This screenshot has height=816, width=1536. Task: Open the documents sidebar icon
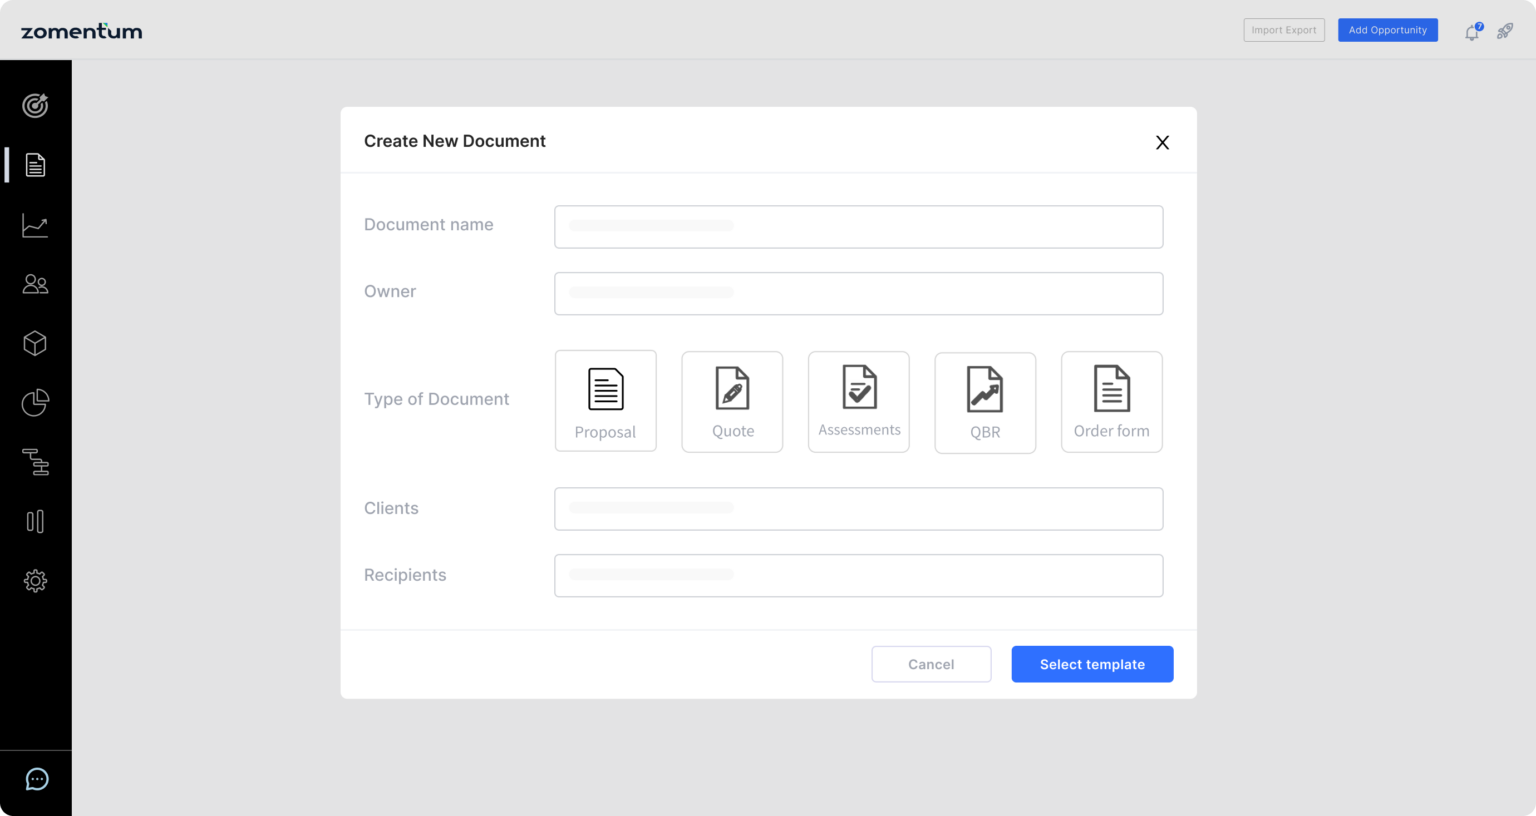[x=35, y=165]
